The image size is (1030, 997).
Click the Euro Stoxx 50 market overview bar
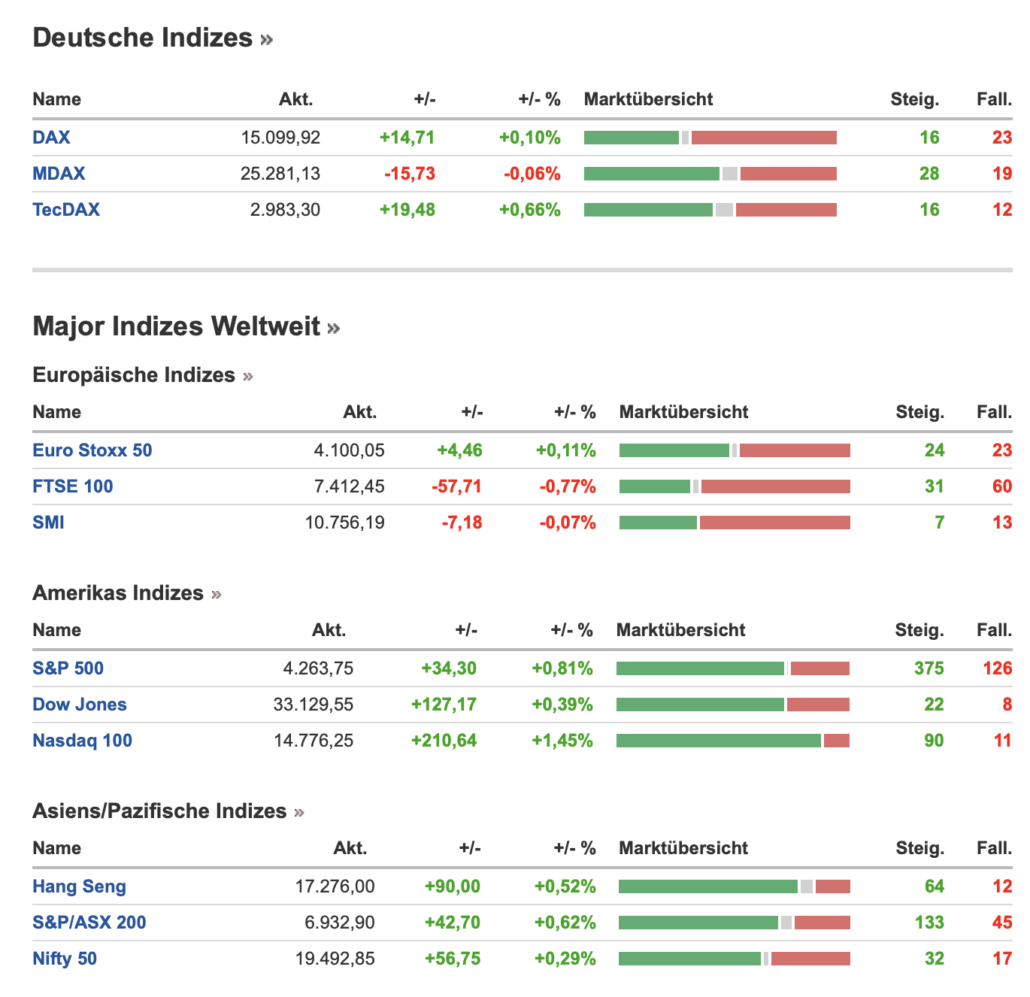[734, 450]
